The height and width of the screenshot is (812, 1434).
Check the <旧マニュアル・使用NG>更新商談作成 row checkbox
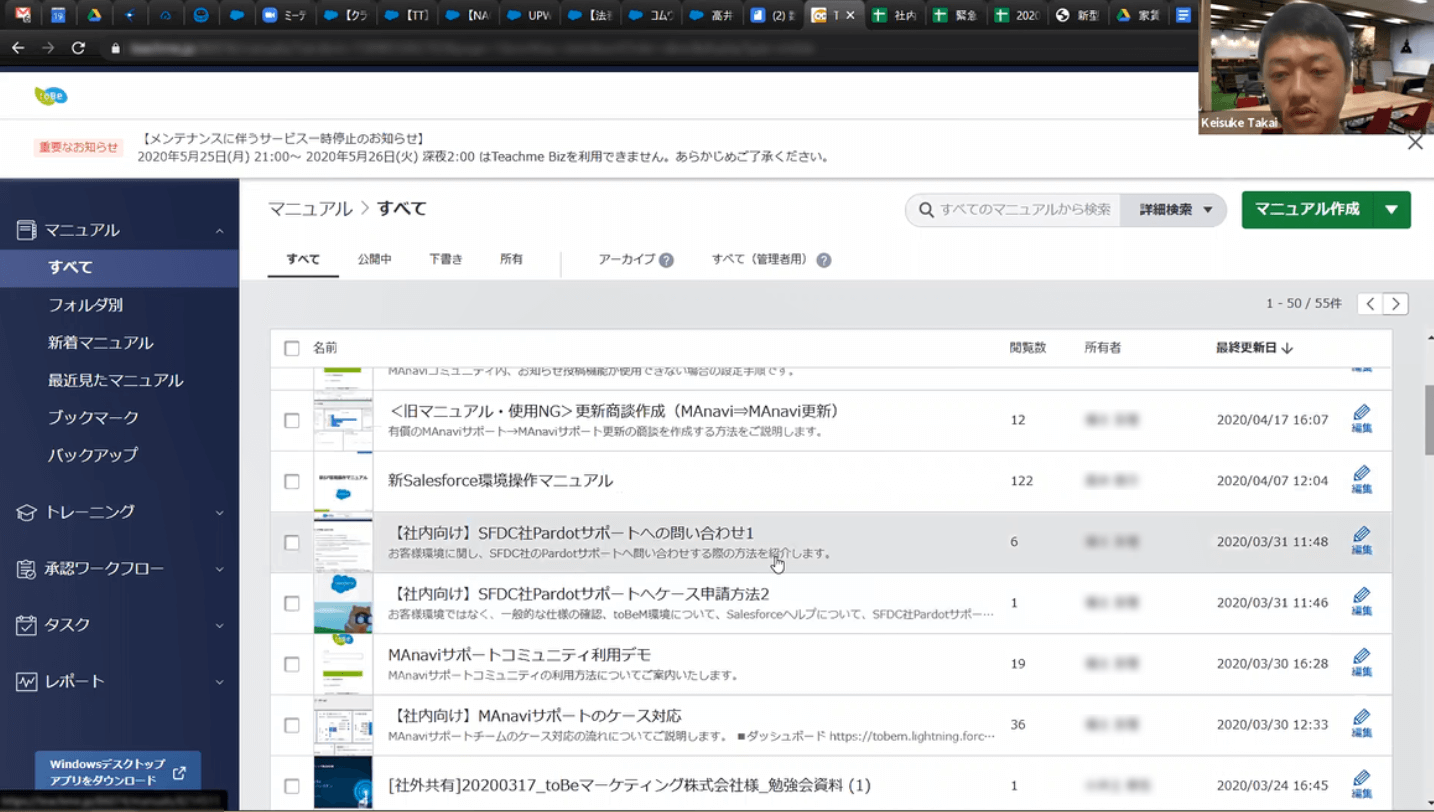coord(292,421)
